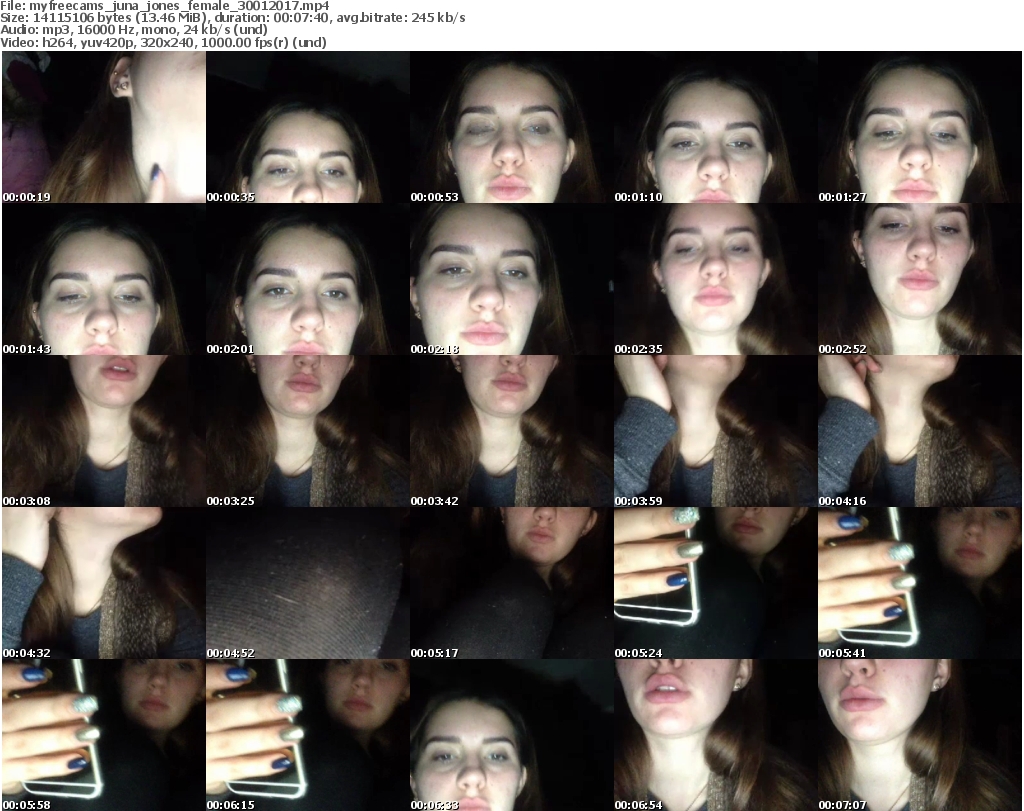Select the thumbnail stamped 00:04:32

click(x=104, y=583)
